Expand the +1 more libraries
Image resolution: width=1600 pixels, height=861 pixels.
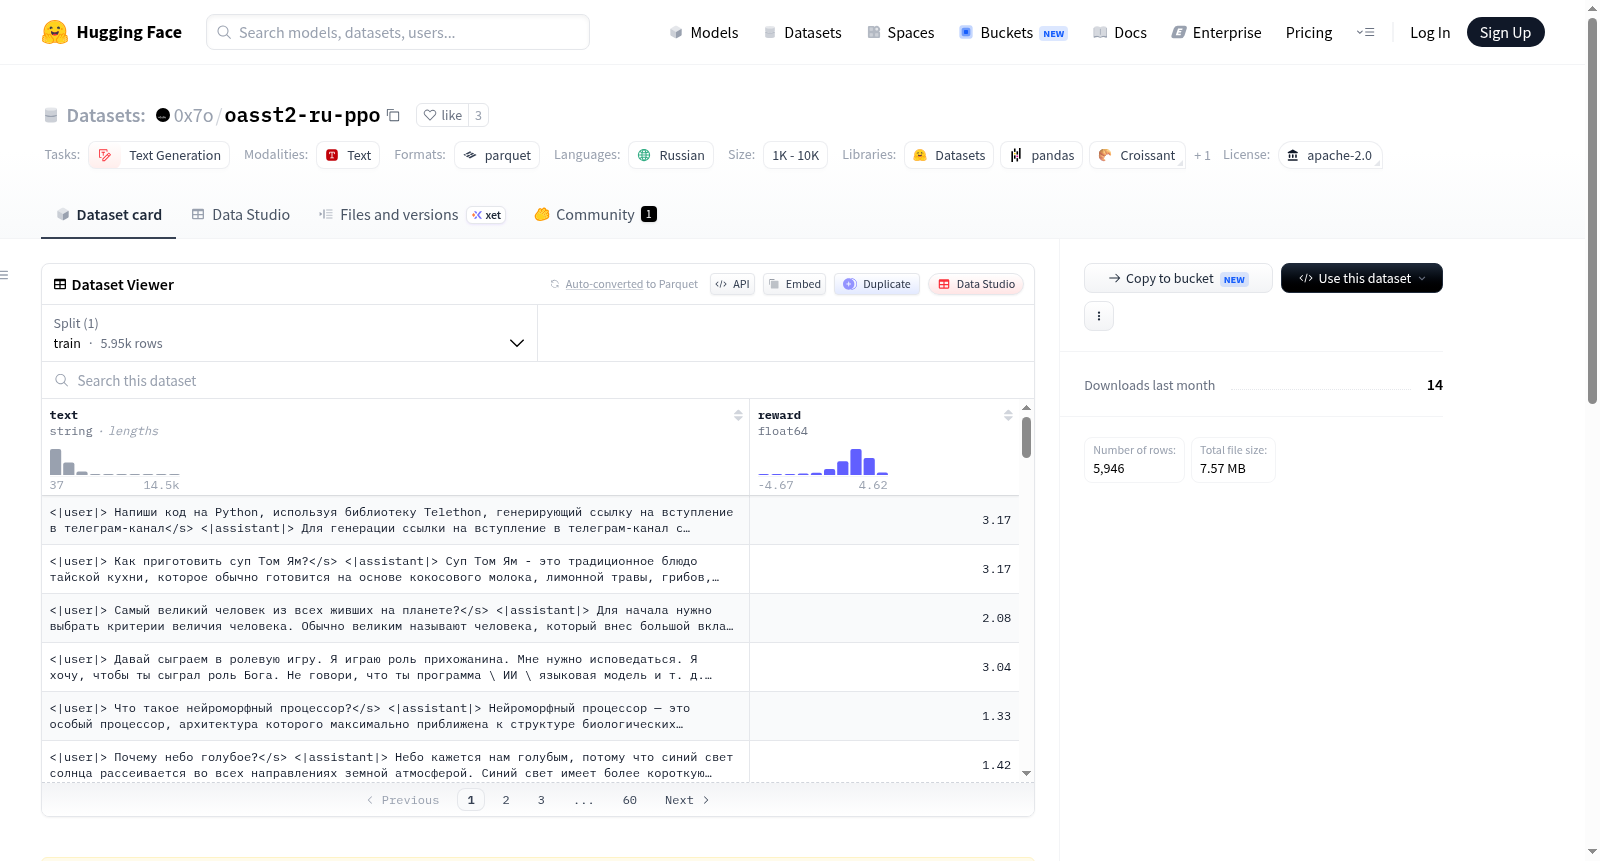click(x=1202, y=156)
